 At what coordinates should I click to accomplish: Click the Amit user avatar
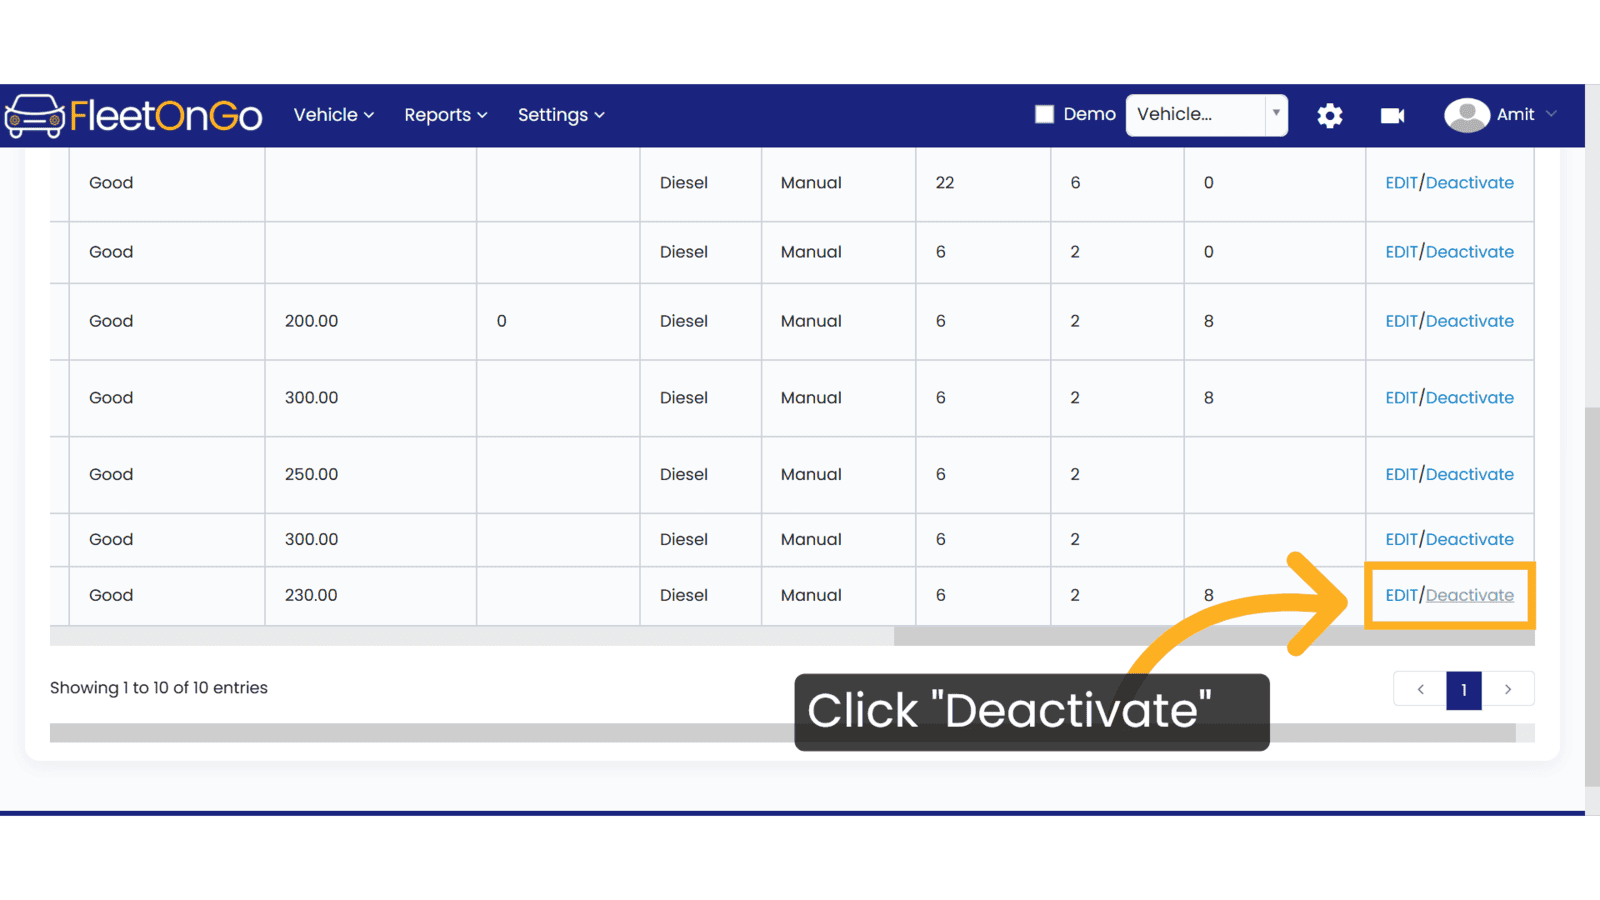point(1466,115)
